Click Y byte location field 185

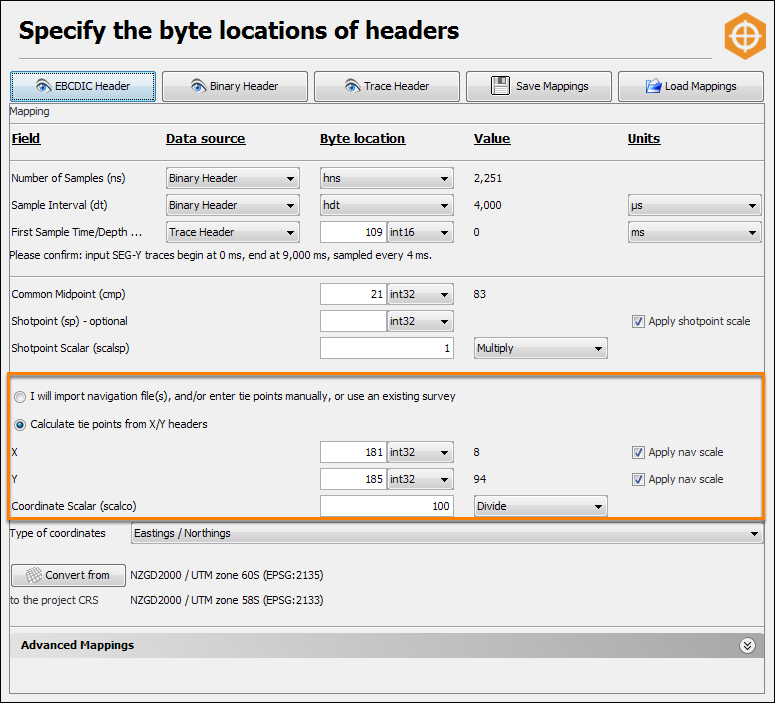tap(353, 479)
